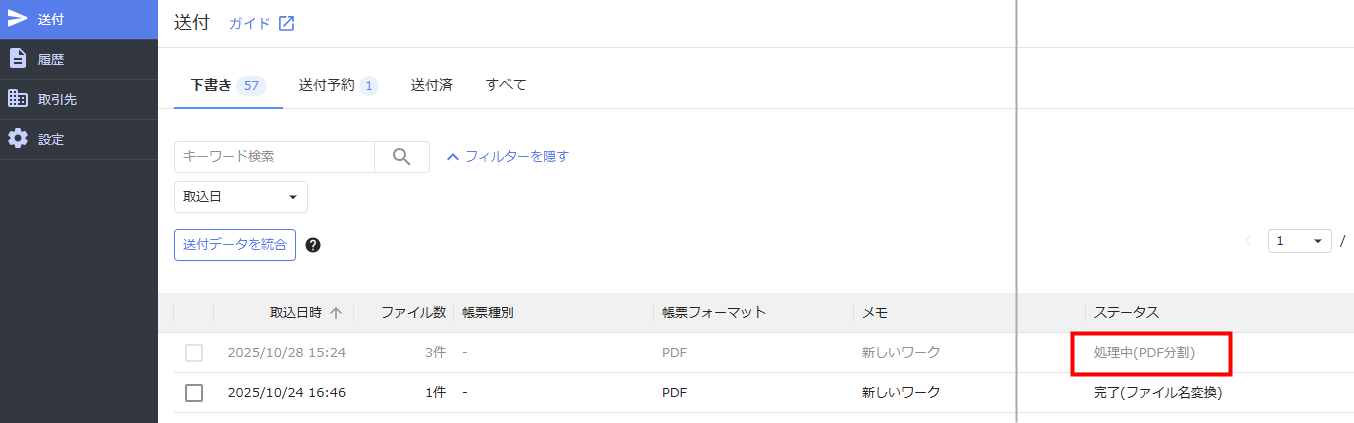Select the すべて tab
This screenshot has height=423, width=1354.
click(x=506, y=85)
